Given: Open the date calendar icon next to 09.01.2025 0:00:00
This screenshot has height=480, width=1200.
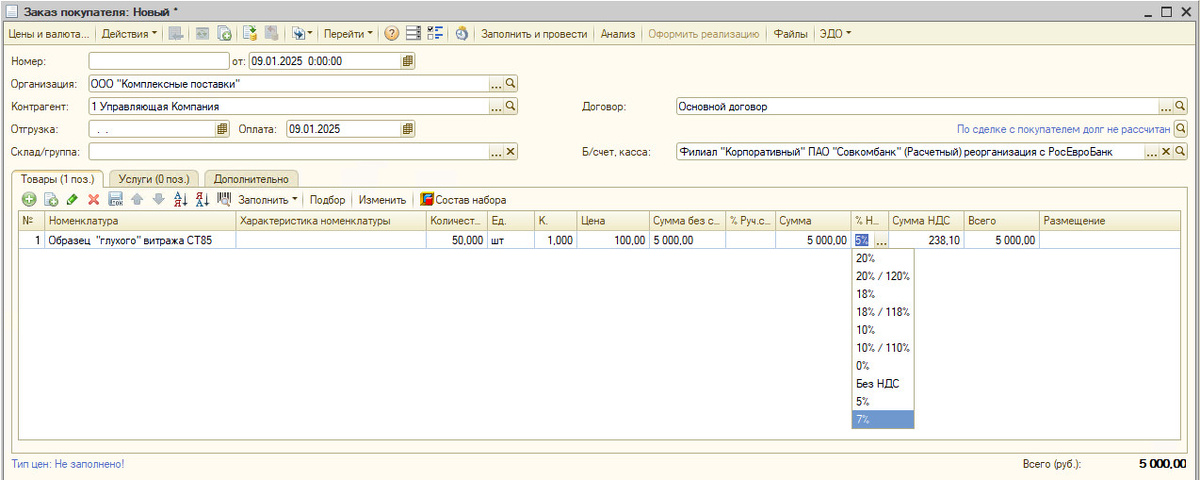Looking at the screenshot, I should [x=408, y=61].
